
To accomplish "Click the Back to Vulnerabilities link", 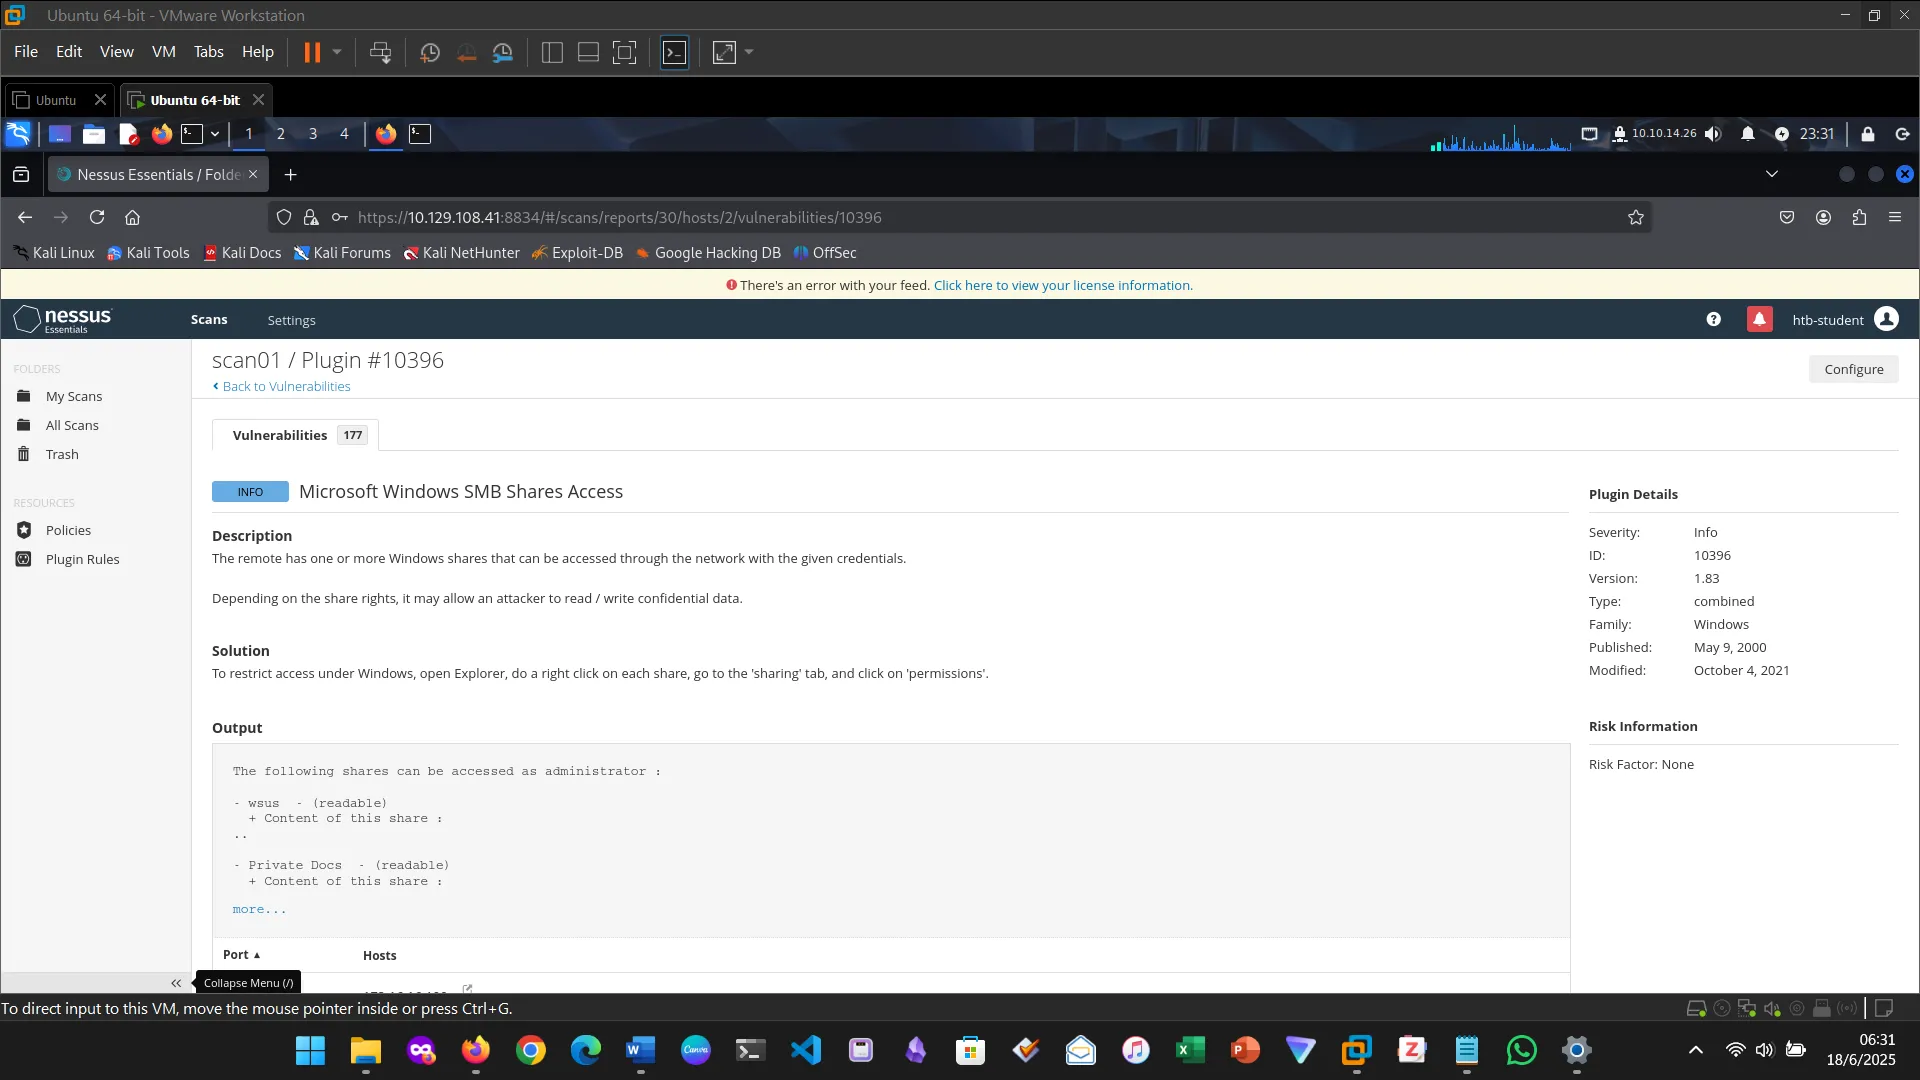I will [285, 386].
